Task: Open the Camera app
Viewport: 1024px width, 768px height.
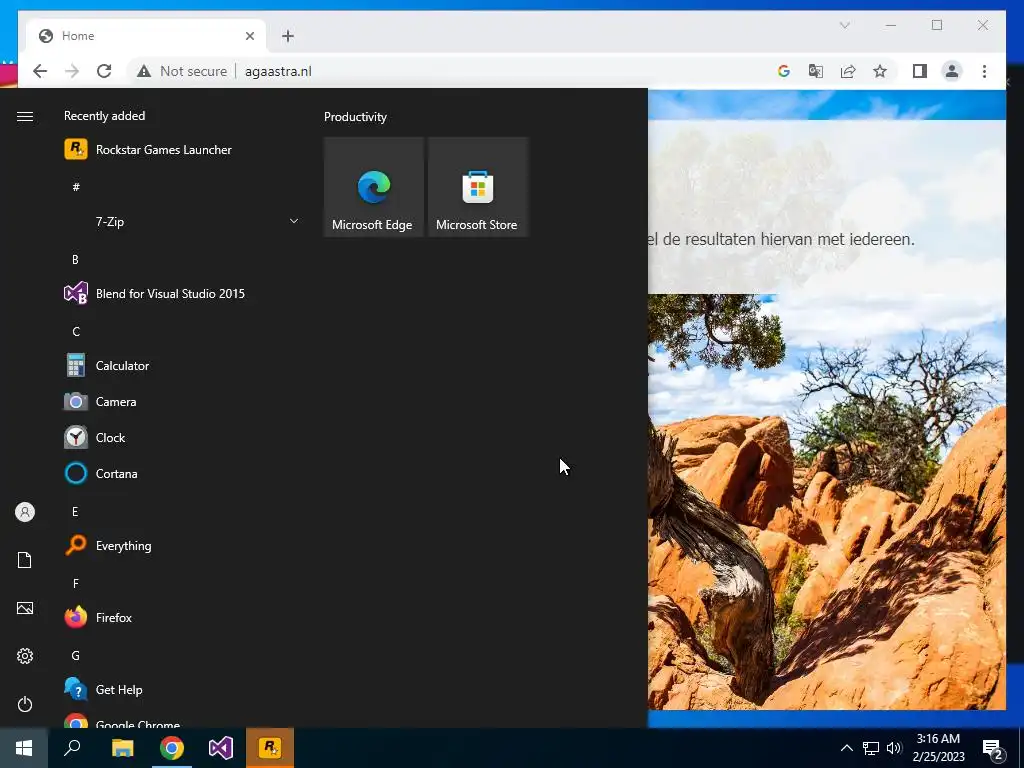Action: 182,402
